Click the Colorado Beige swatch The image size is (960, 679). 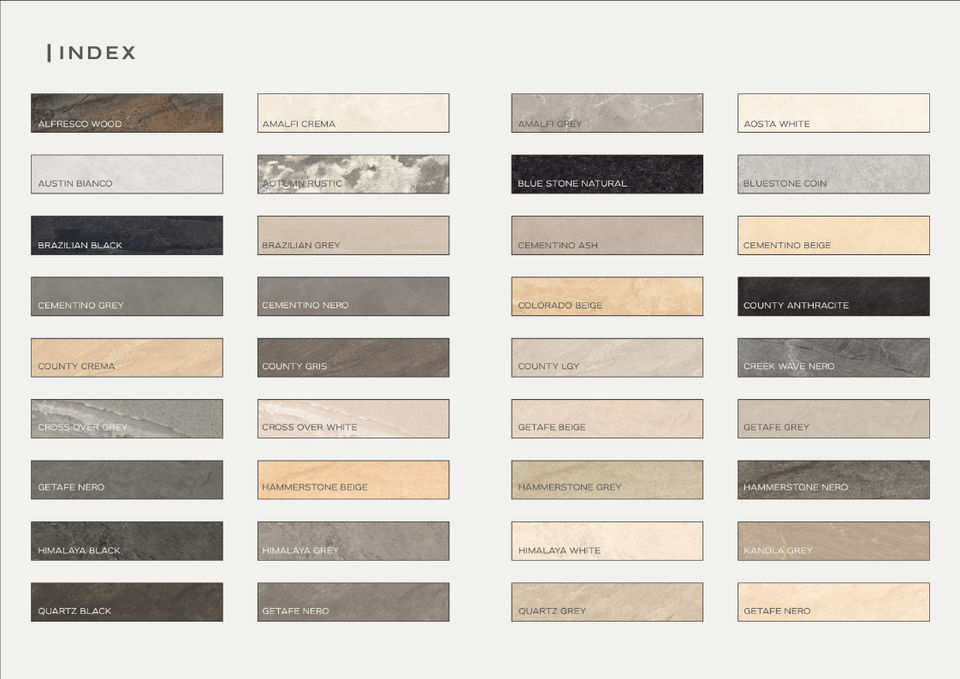607,296
